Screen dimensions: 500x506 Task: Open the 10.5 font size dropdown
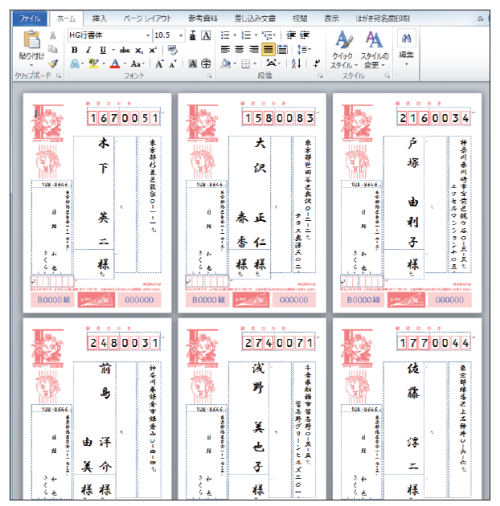(181, 35)
